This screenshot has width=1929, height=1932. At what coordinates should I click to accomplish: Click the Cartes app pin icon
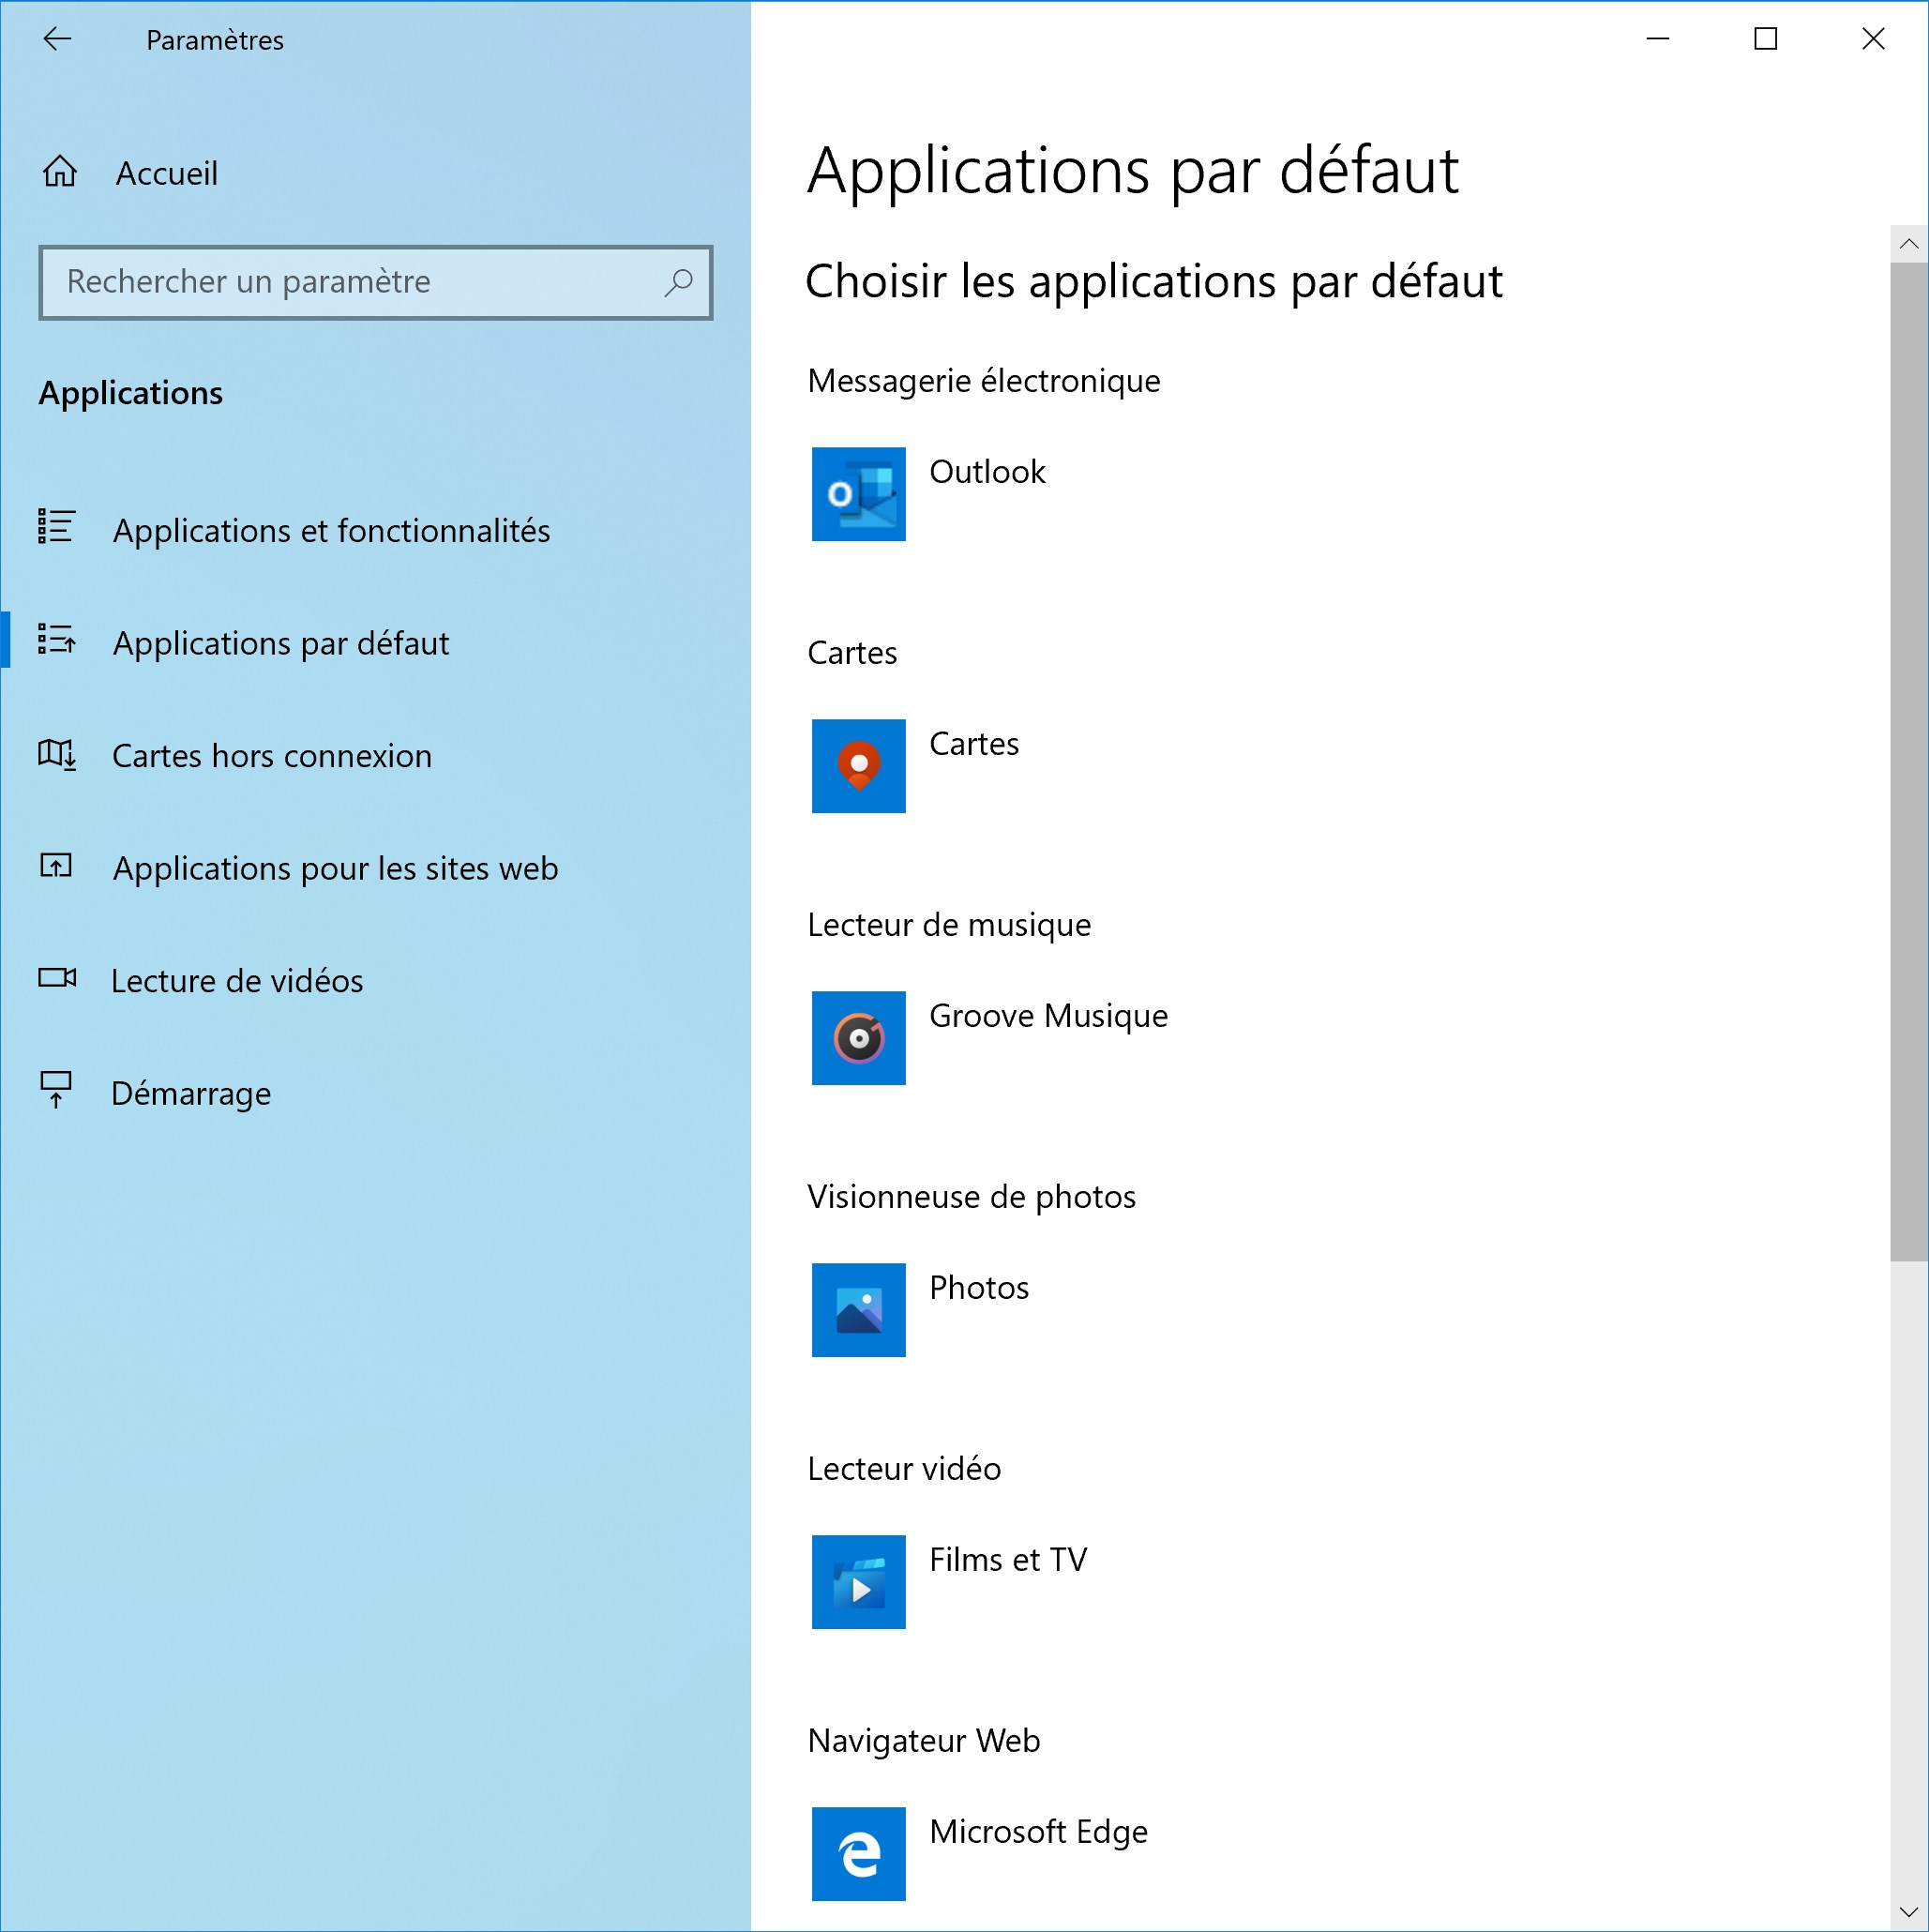point(858,766)
